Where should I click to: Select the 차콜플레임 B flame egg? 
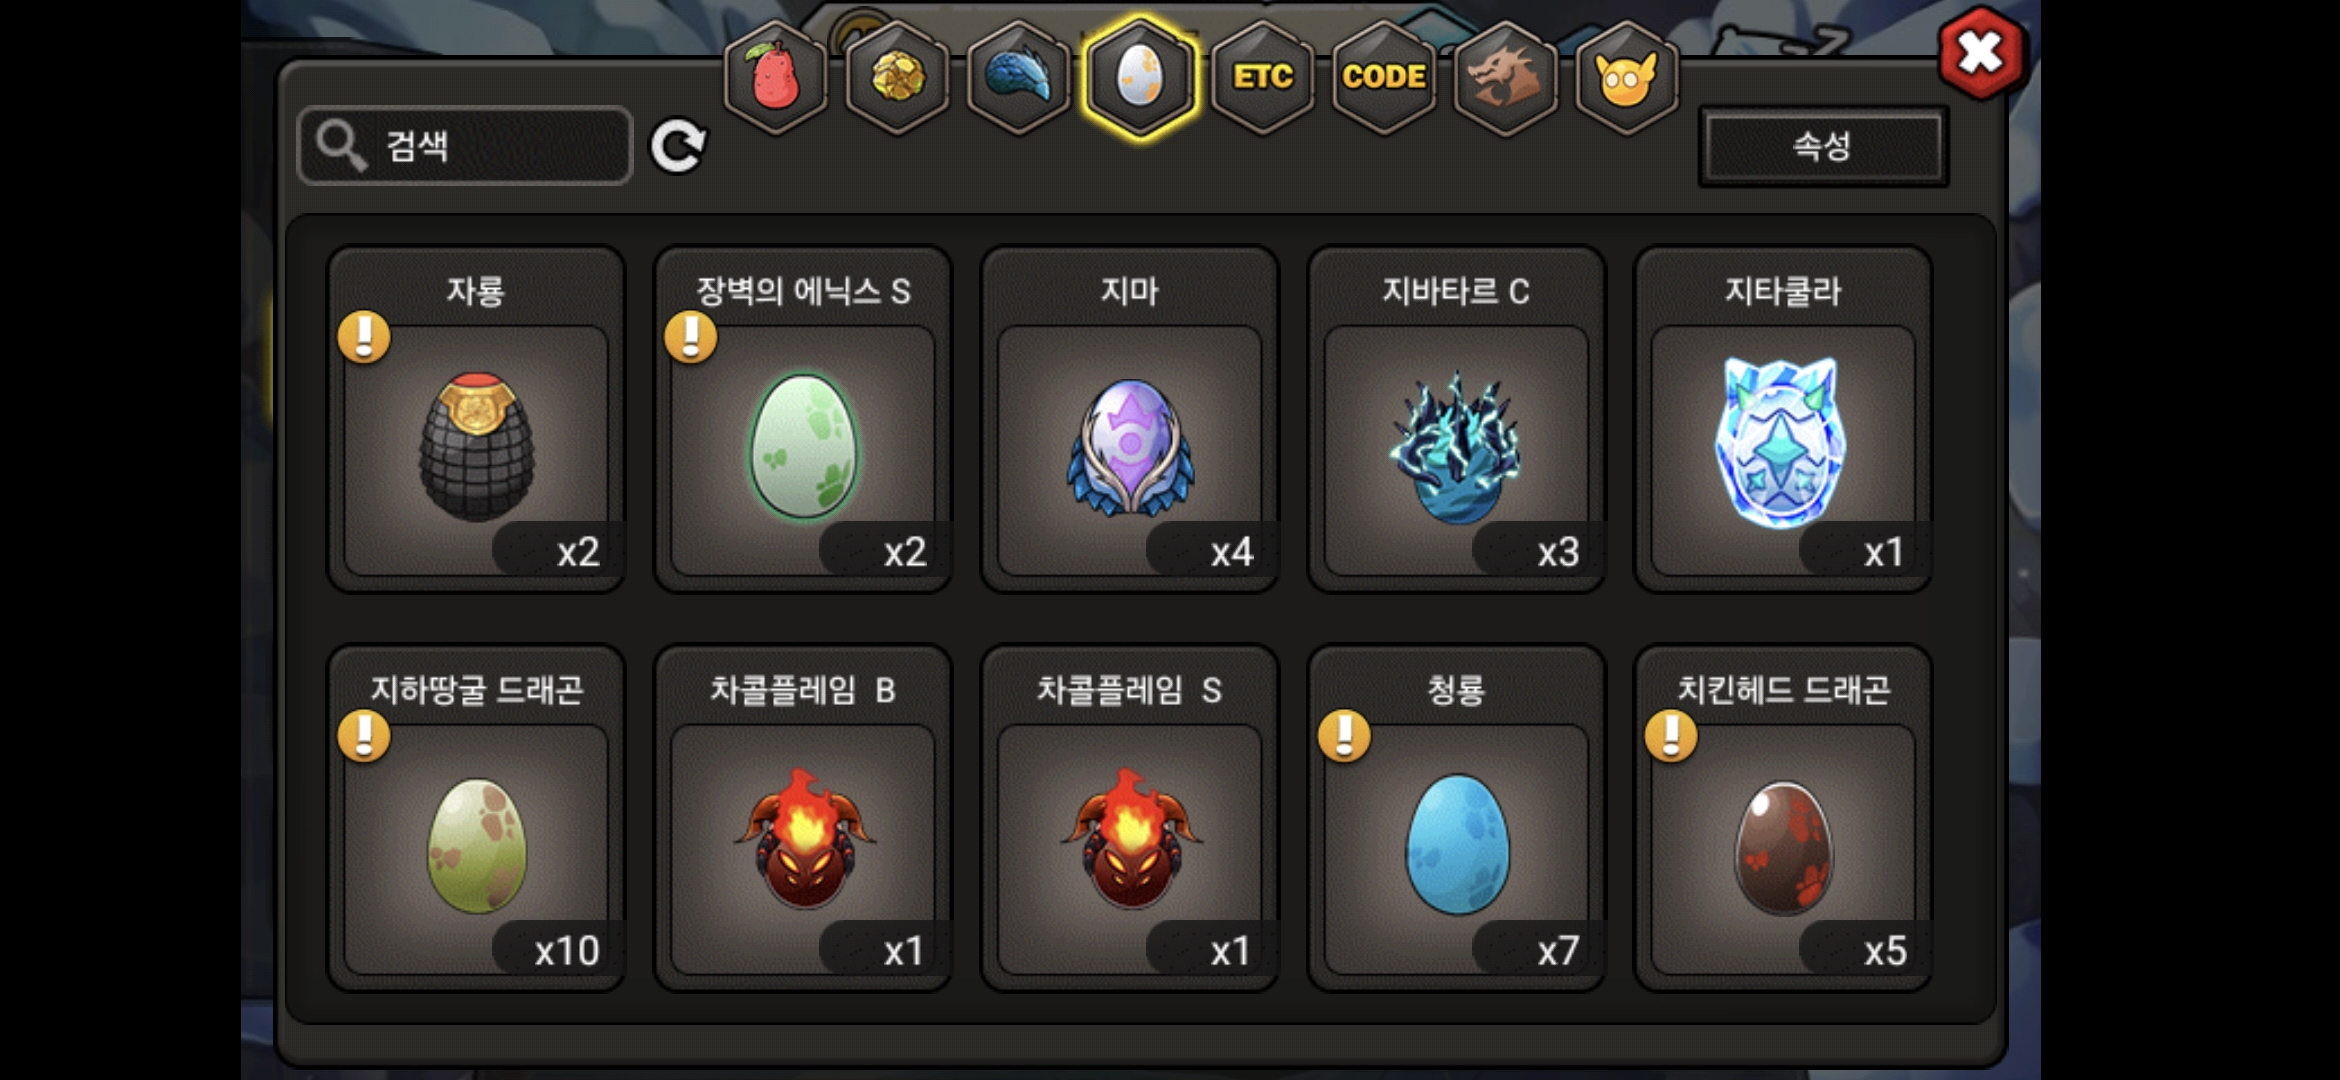[803, 818]
